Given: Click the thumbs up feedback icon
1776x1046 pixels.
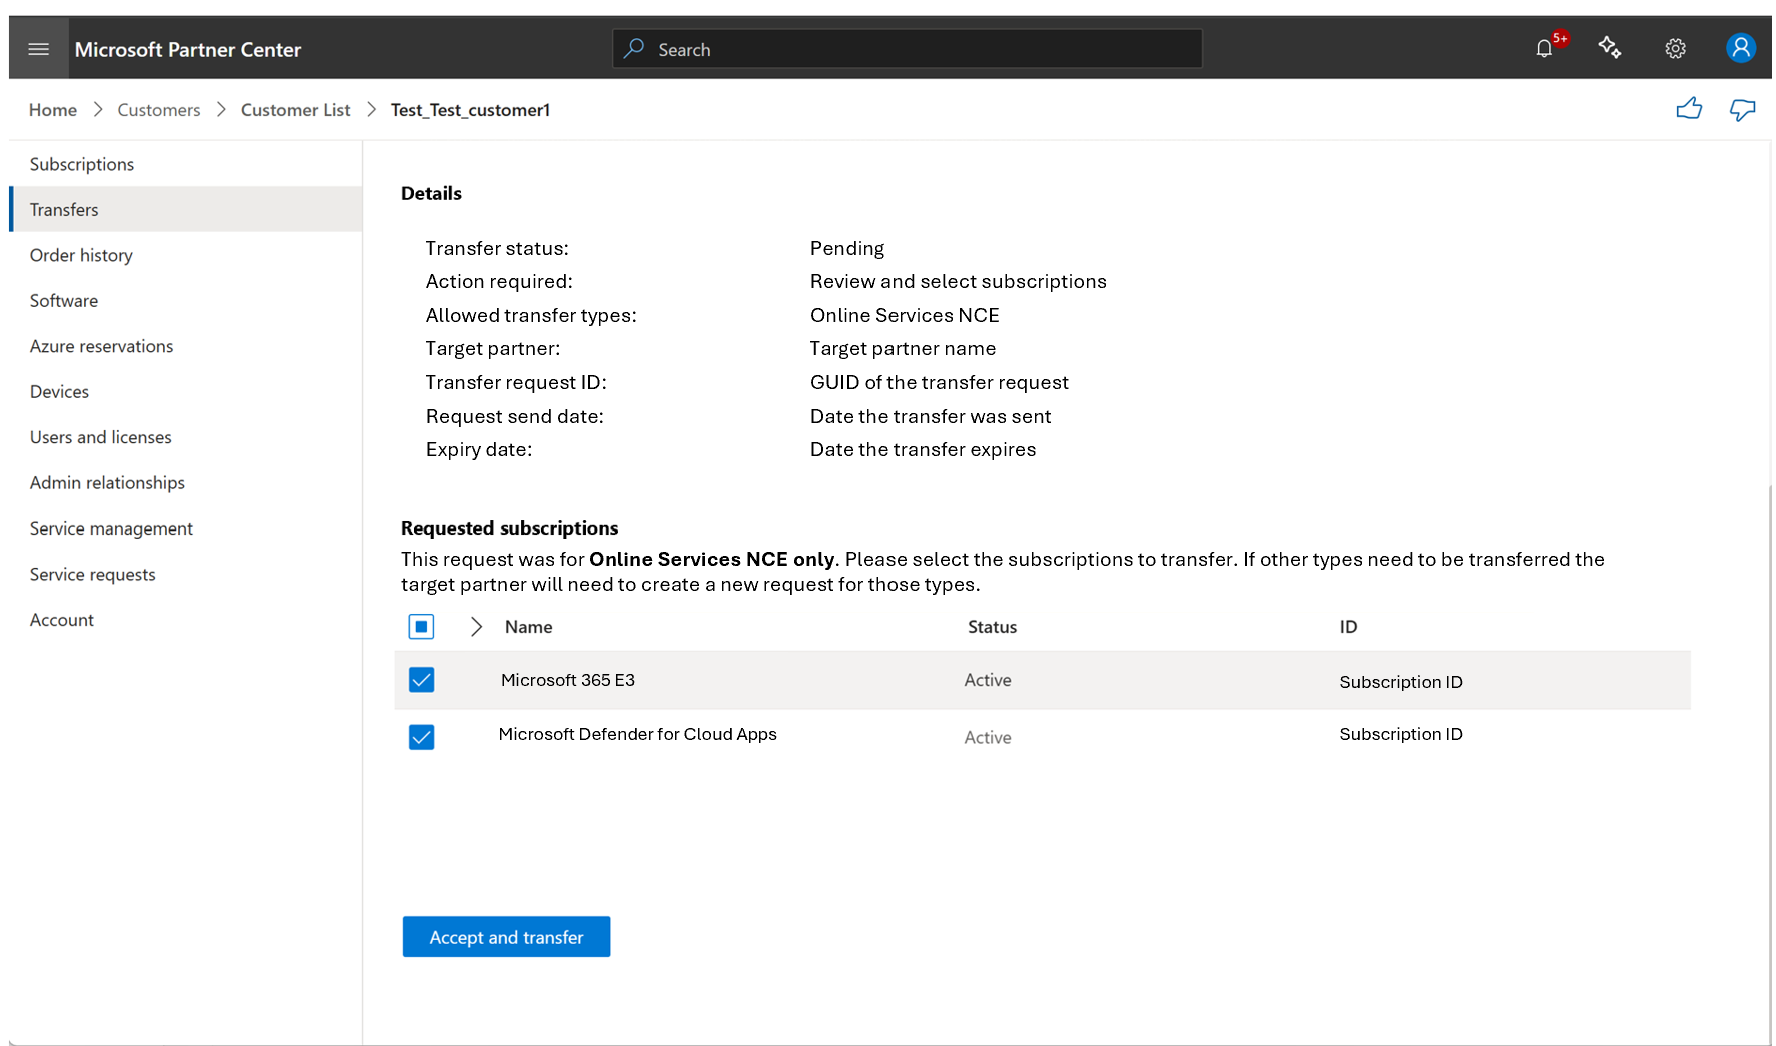Looking at the screenshot, I should [x=1689, y=109].
